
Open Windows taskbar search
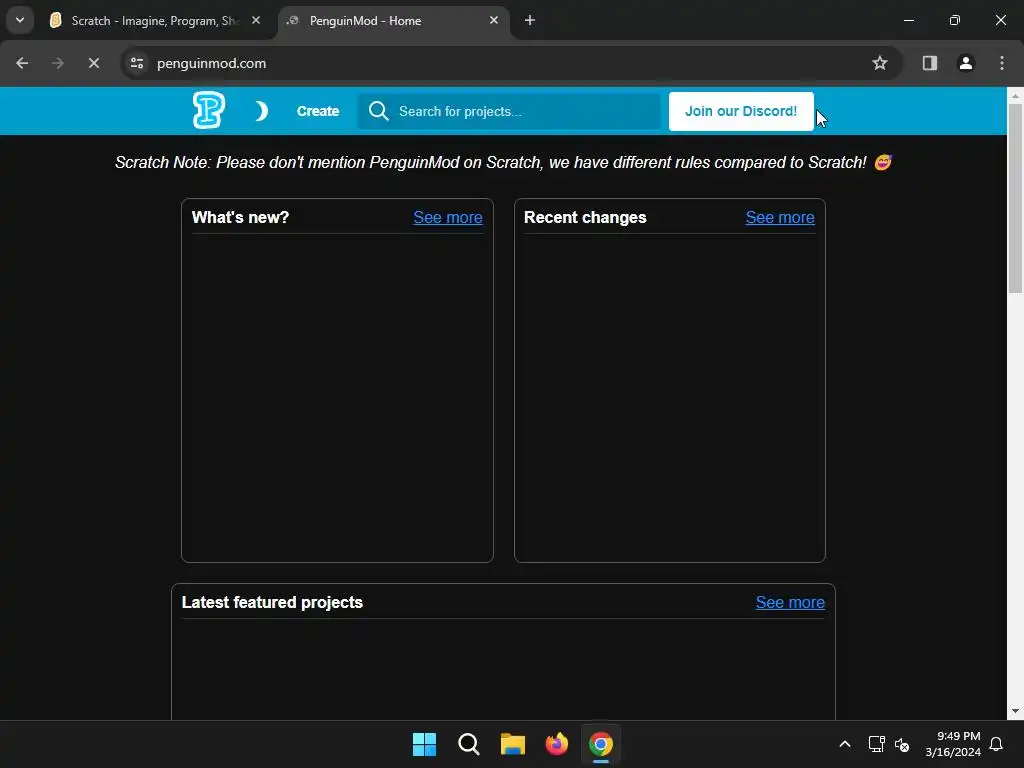pos(469,744)
